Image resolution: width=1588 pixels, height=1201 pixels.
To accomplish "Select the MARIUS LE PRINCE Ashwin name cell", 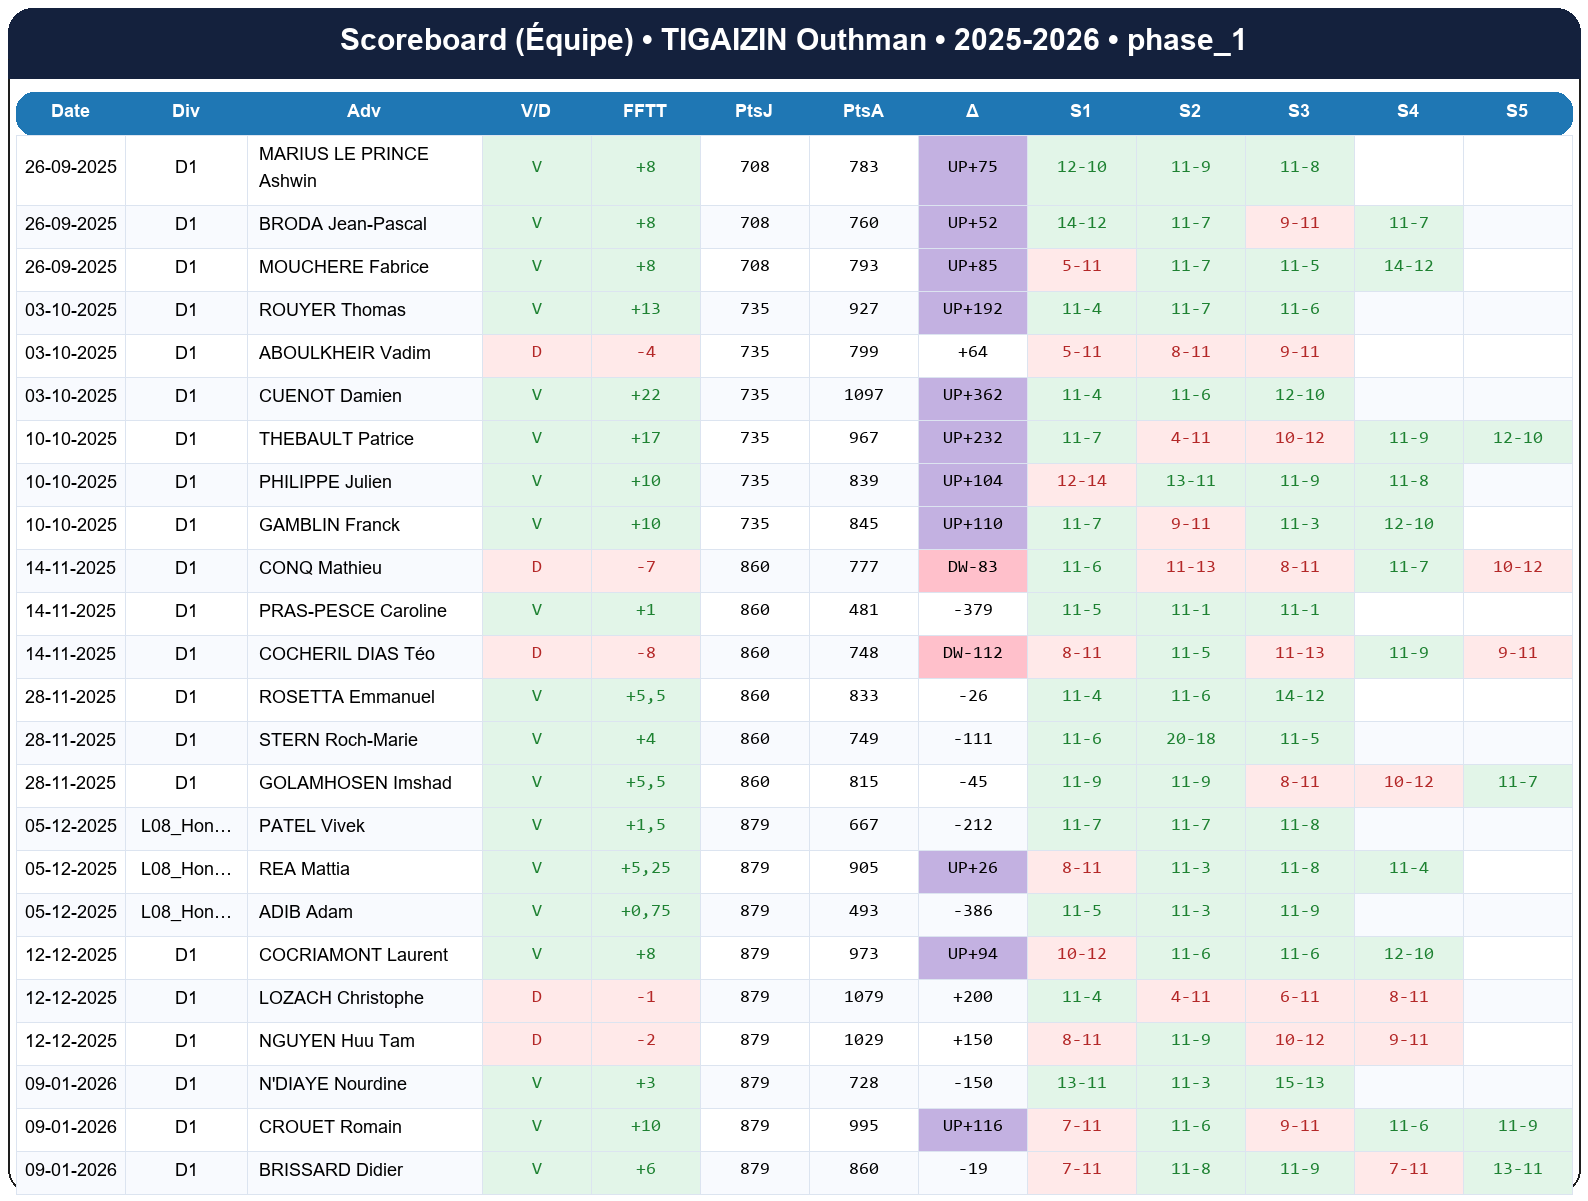I will [343, 168].
